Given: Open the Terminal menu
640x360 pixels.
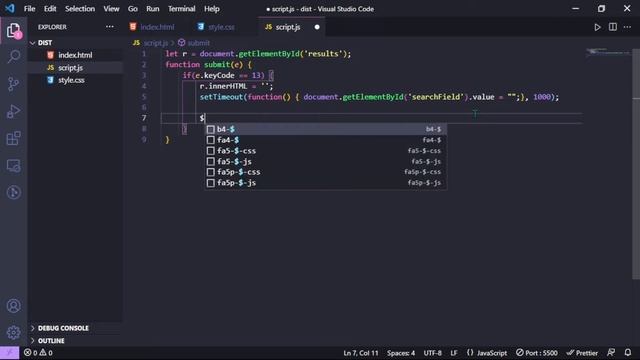Looking at the screenshot, I should pyautogui.click(x=182, y=9).
